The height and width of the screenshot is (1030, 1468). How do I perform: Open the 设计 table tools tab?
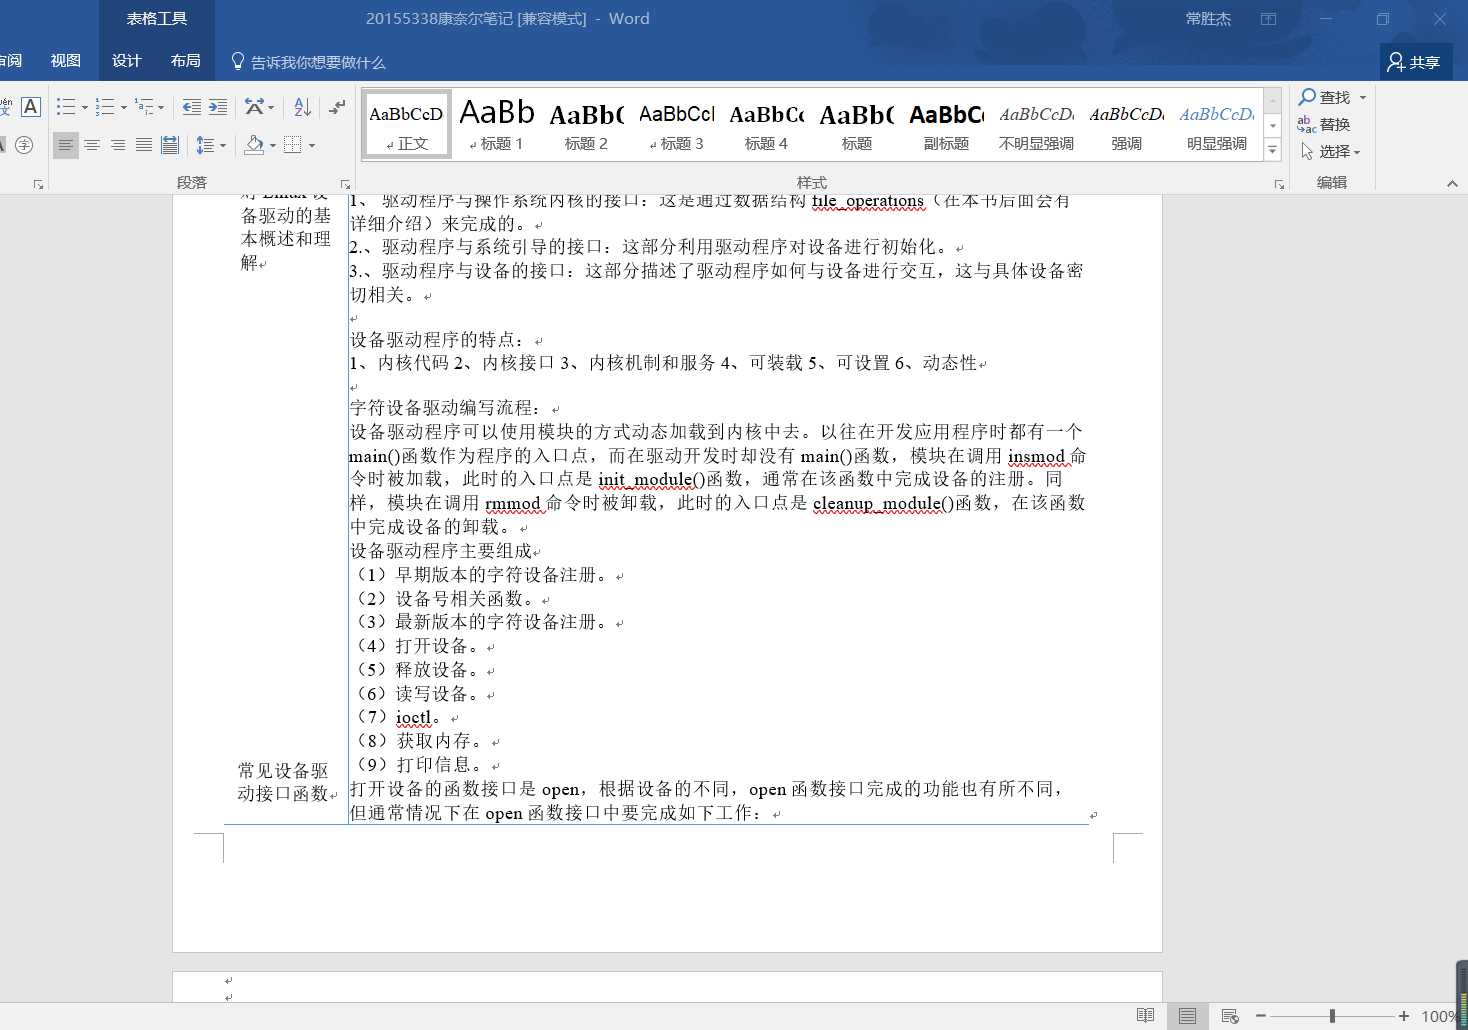pos(127,61)
